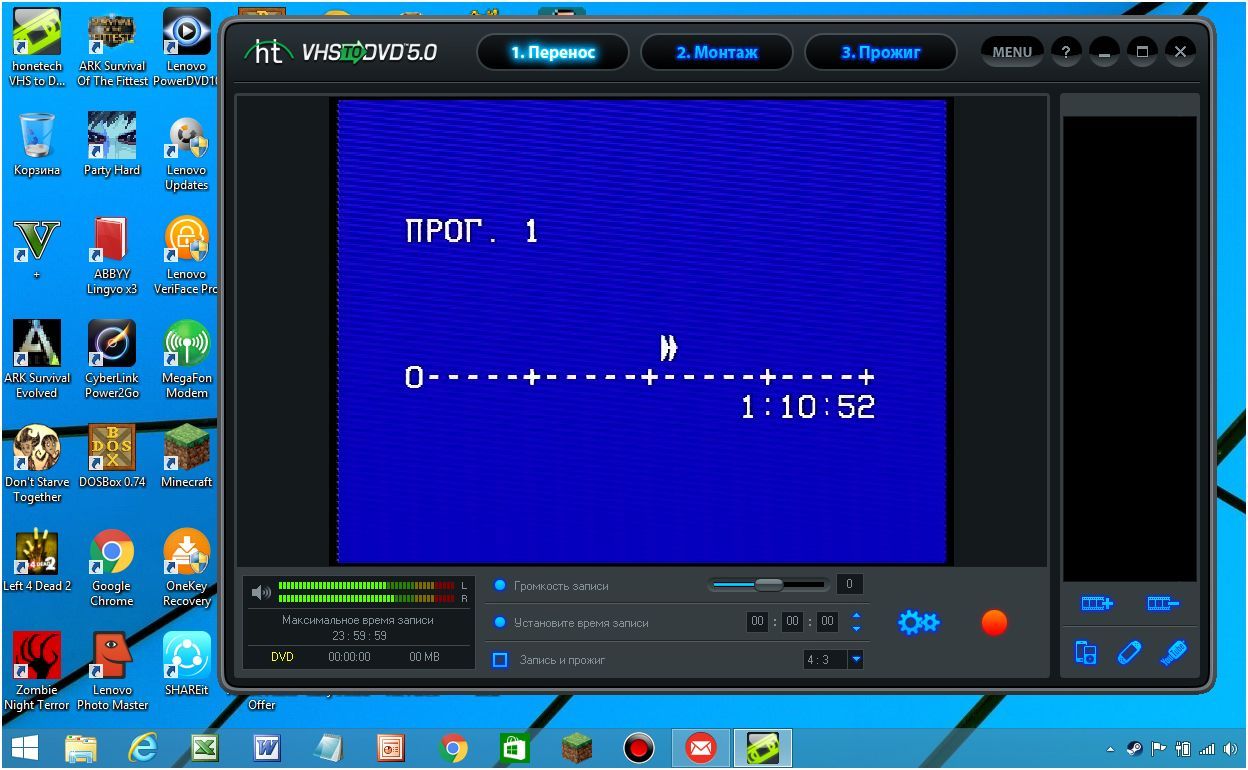The height and width of the screenshot is (770, 1248).
Task: Click the red record button
Action: point(994,622)
